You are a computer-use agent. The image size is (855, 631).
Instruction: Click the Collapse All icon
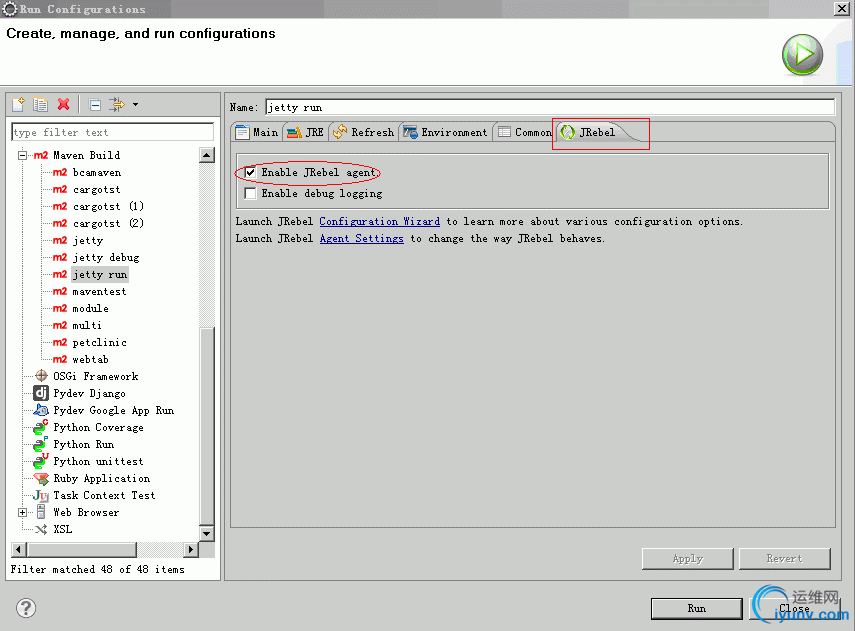pyautogui.click(x=95, y=104)
